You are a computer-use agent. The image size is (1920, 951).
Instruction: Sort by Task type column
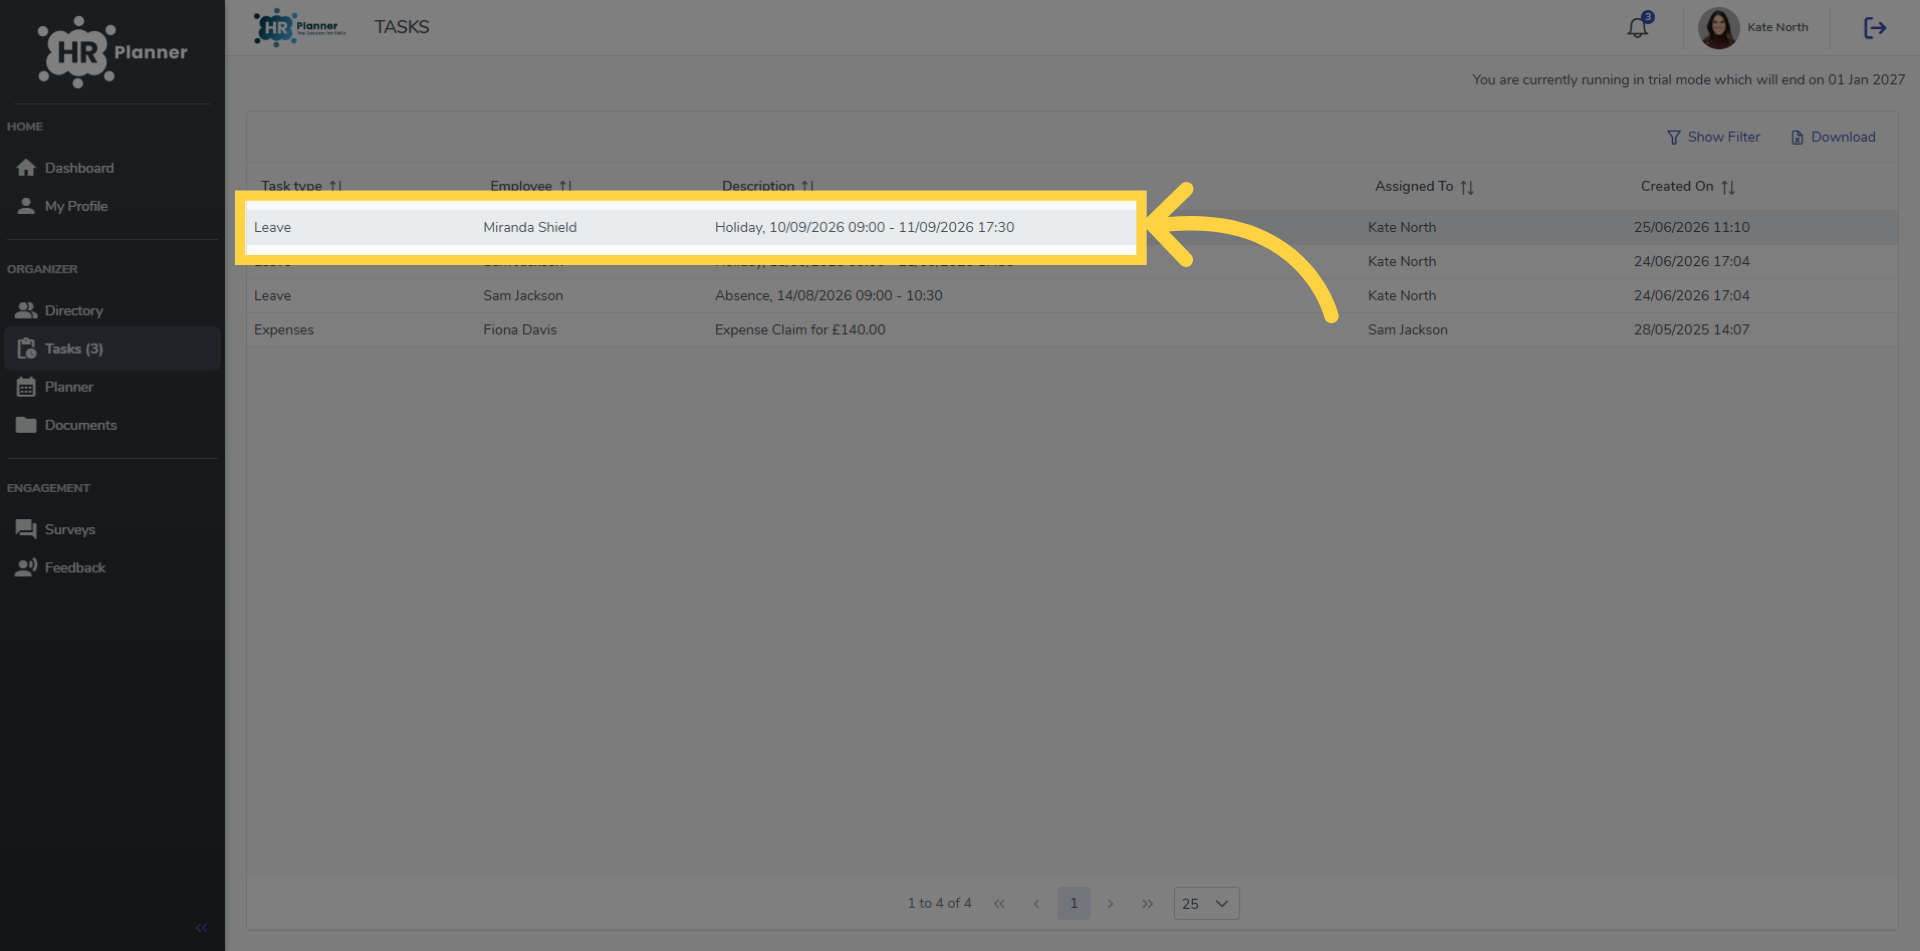click(301, 186)
